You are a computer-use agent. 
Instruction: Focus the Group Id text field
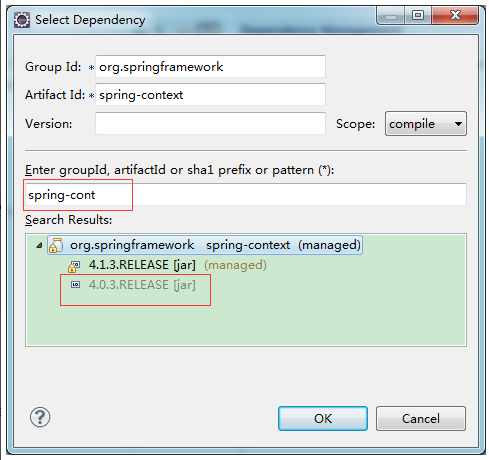click(210, 67)
